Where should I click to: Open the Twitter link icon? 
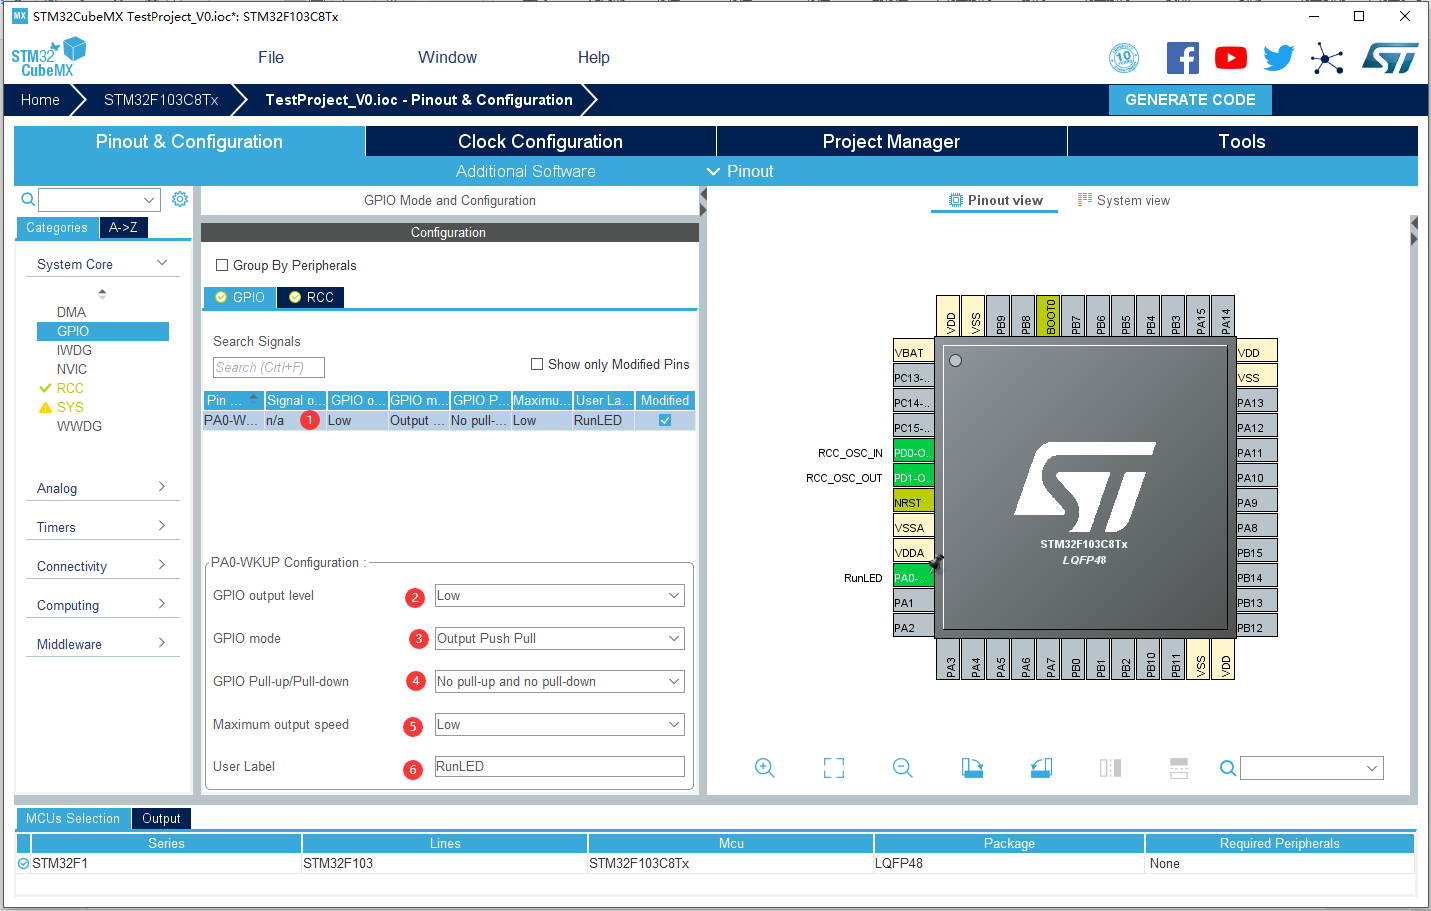pos(1278,58)
